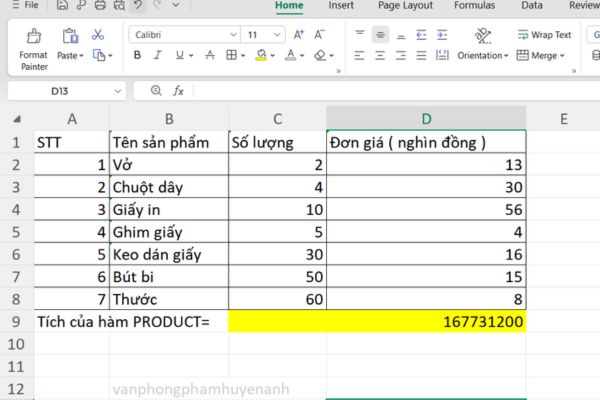The image size is (600, 400).
Task: Center text horizontally
Action: (x=380, y=56)
